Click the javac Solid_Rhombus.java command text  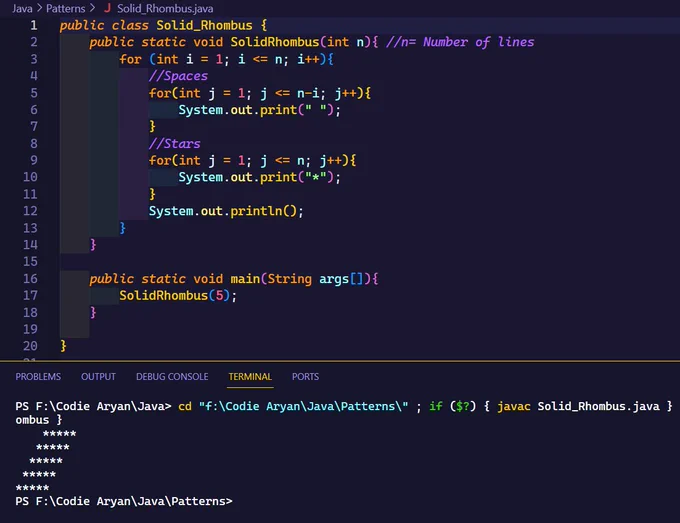(578, 406)
